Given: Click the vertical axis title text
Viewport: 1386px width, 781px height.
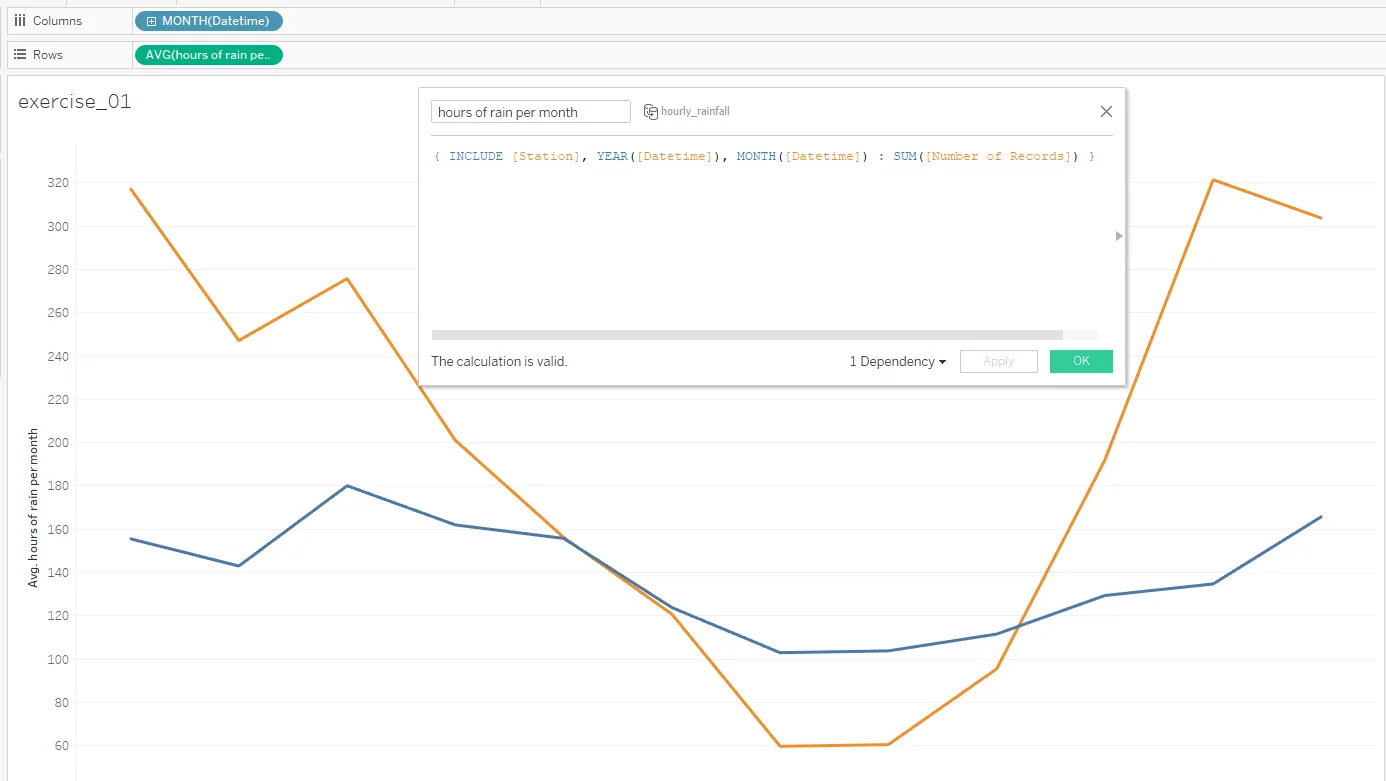Looking at the screenshot, I should 33,507.
